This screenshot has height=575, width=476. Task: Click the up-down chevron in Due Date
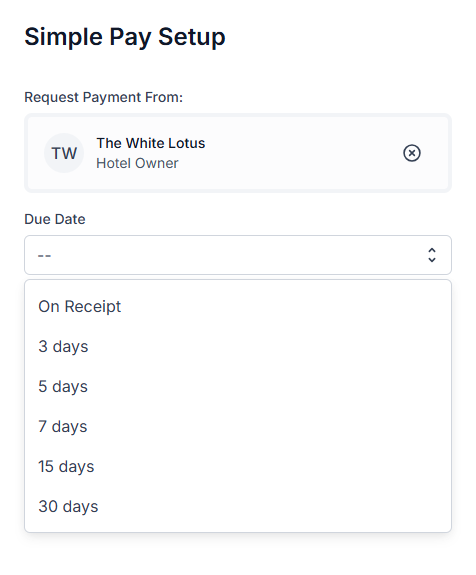point(432,255)
